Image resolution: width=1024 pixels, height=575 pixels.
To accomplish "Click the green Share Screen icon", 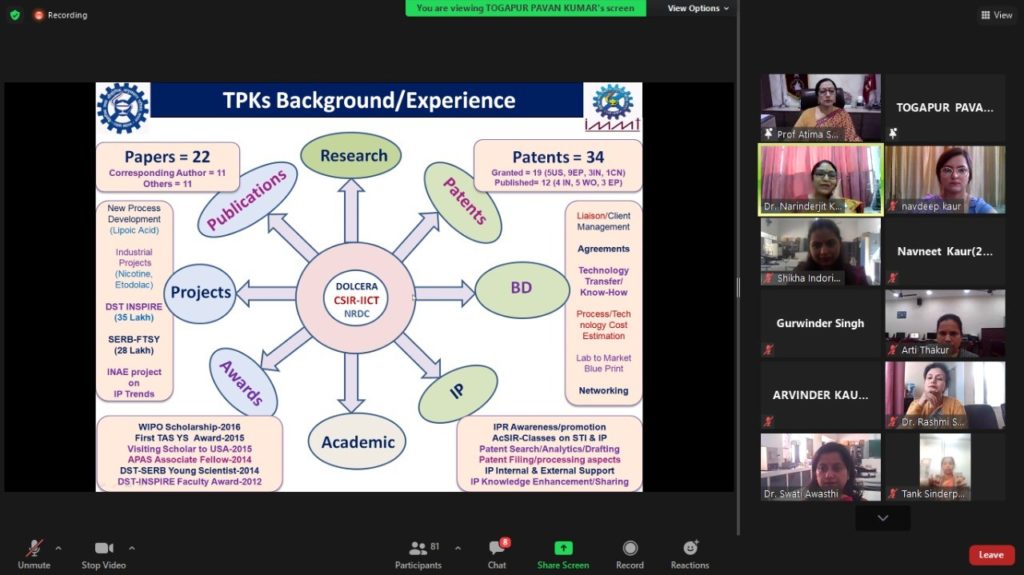I will point(563,554).
